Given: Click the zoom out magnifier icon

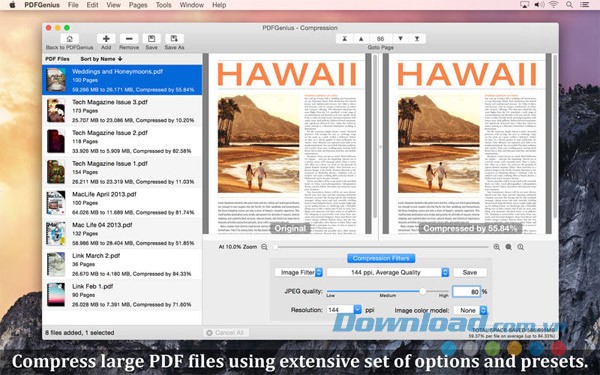Looking at the screenshot, I should [264, 247].
